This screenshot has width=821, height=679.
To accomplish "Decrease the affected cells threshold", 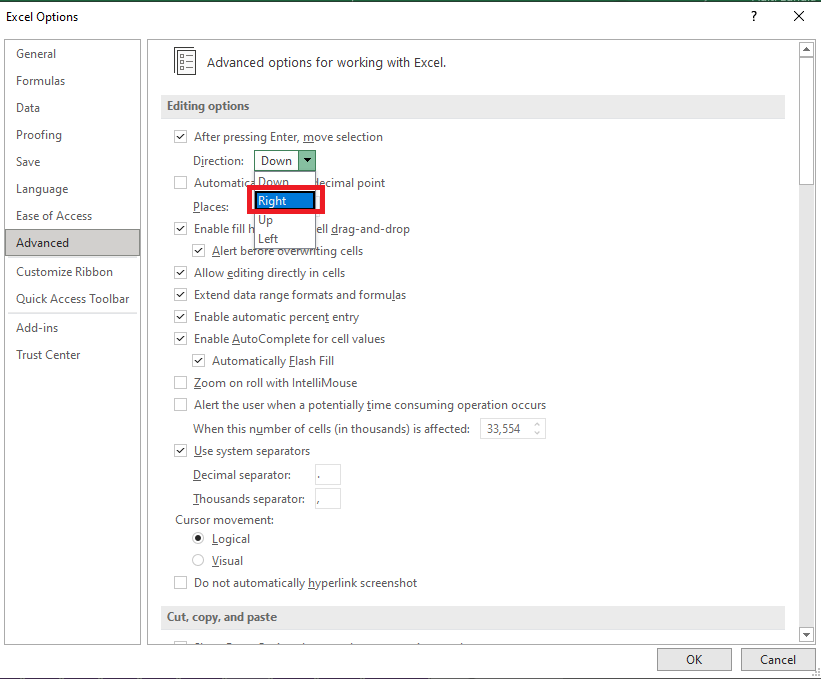I will pos(537,433).
